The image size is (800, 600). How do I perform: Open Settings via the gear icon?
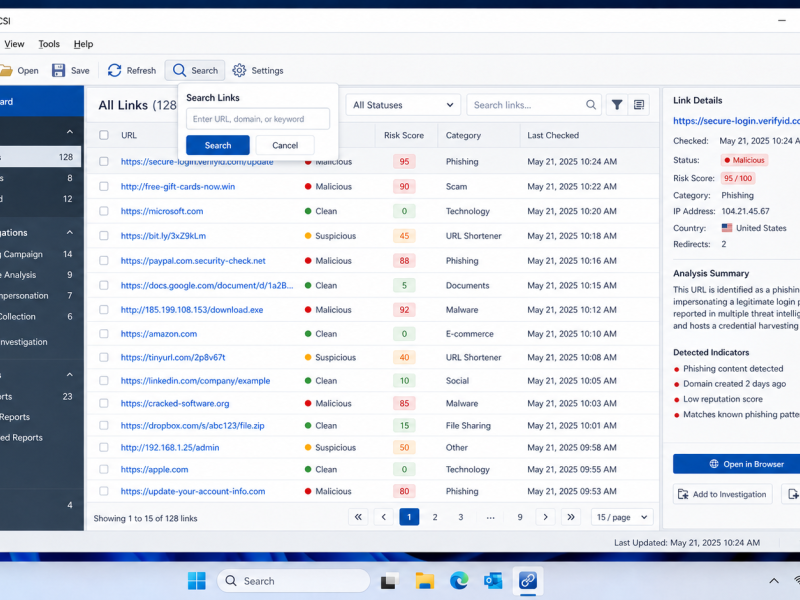point(239,70)
